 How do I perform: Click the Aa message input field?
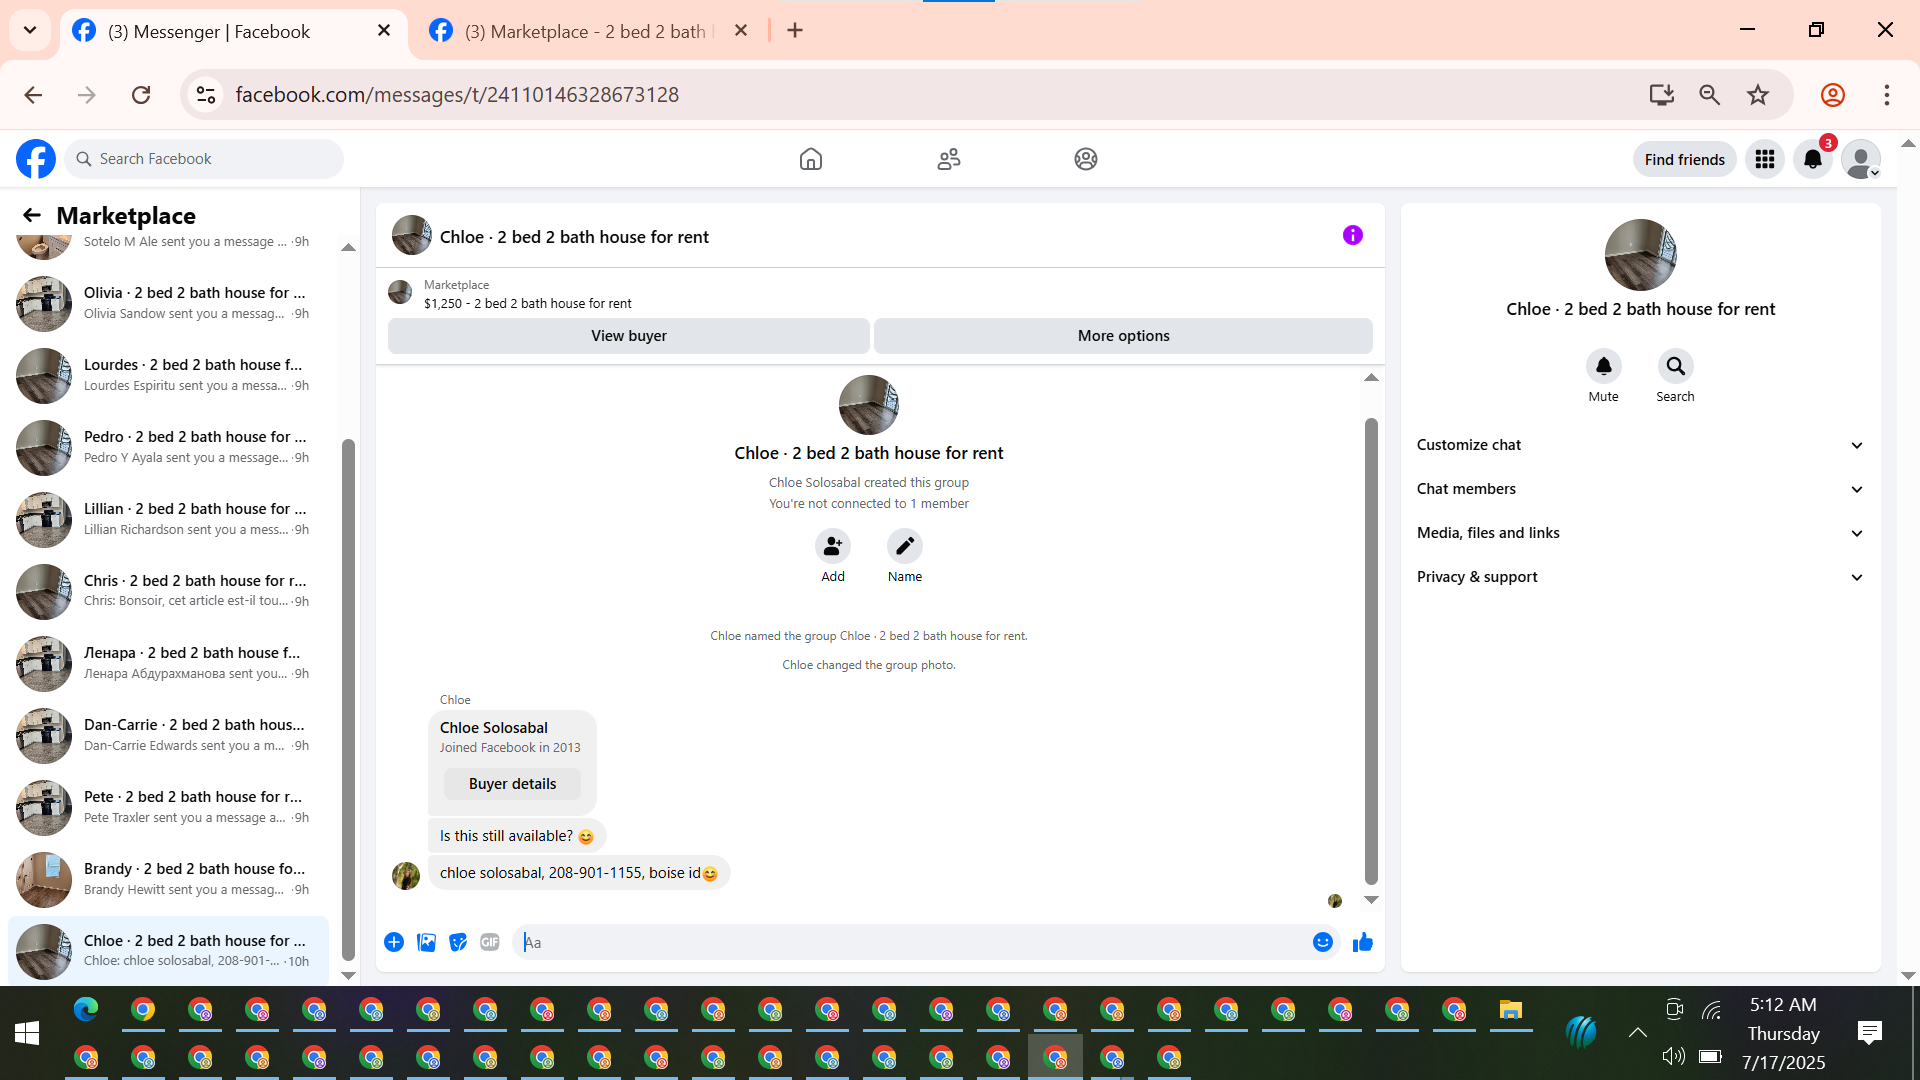pyautogui.click(x=910, y=942)
